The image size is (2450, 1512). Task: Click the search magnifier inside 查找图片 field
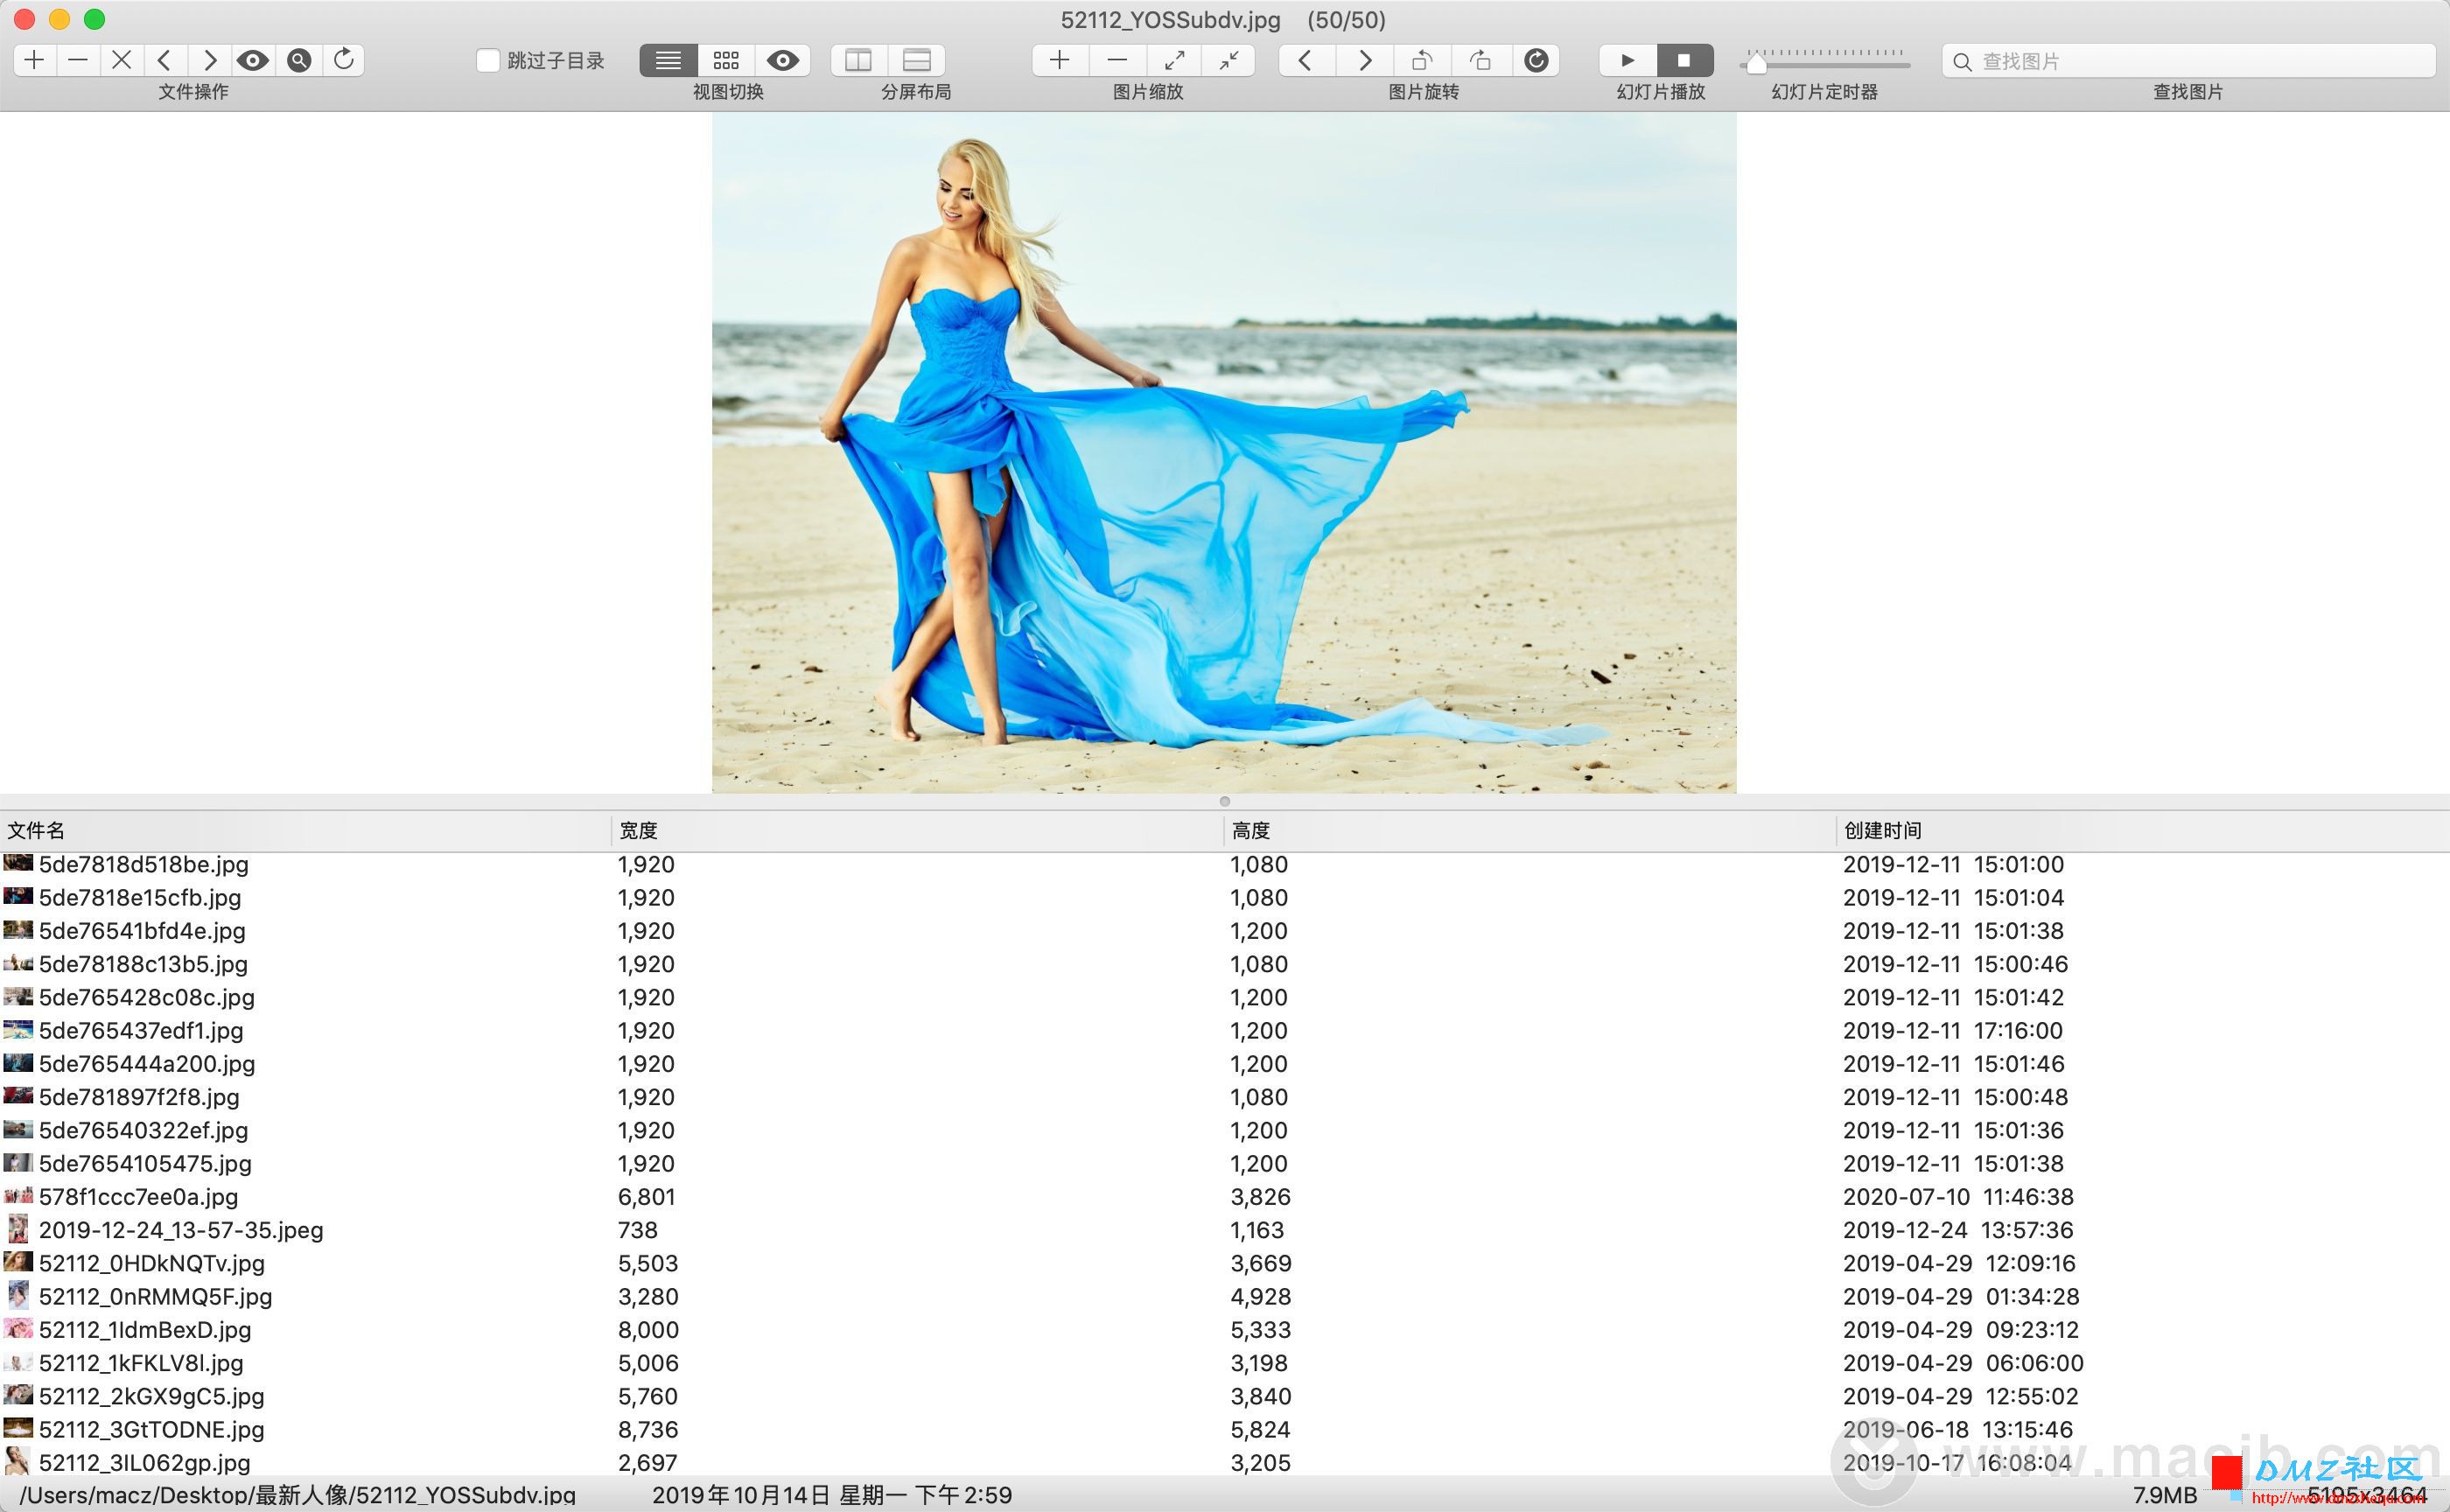1962,62
